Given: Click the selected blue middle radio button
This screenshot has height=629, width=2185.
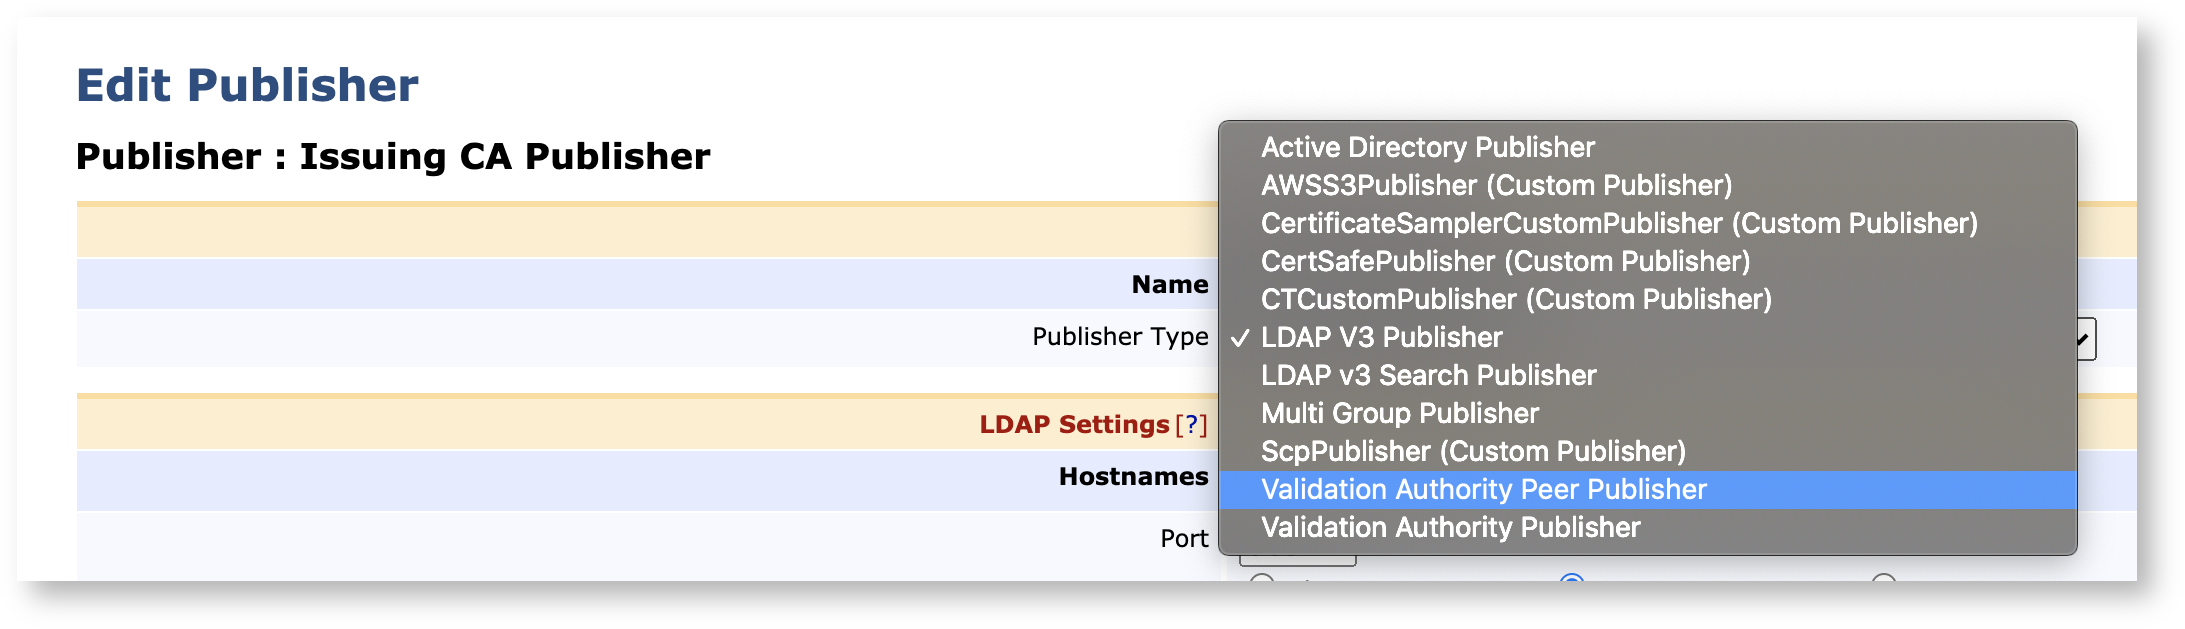Looking at the screenshot, I should (x=1572, y=579).
